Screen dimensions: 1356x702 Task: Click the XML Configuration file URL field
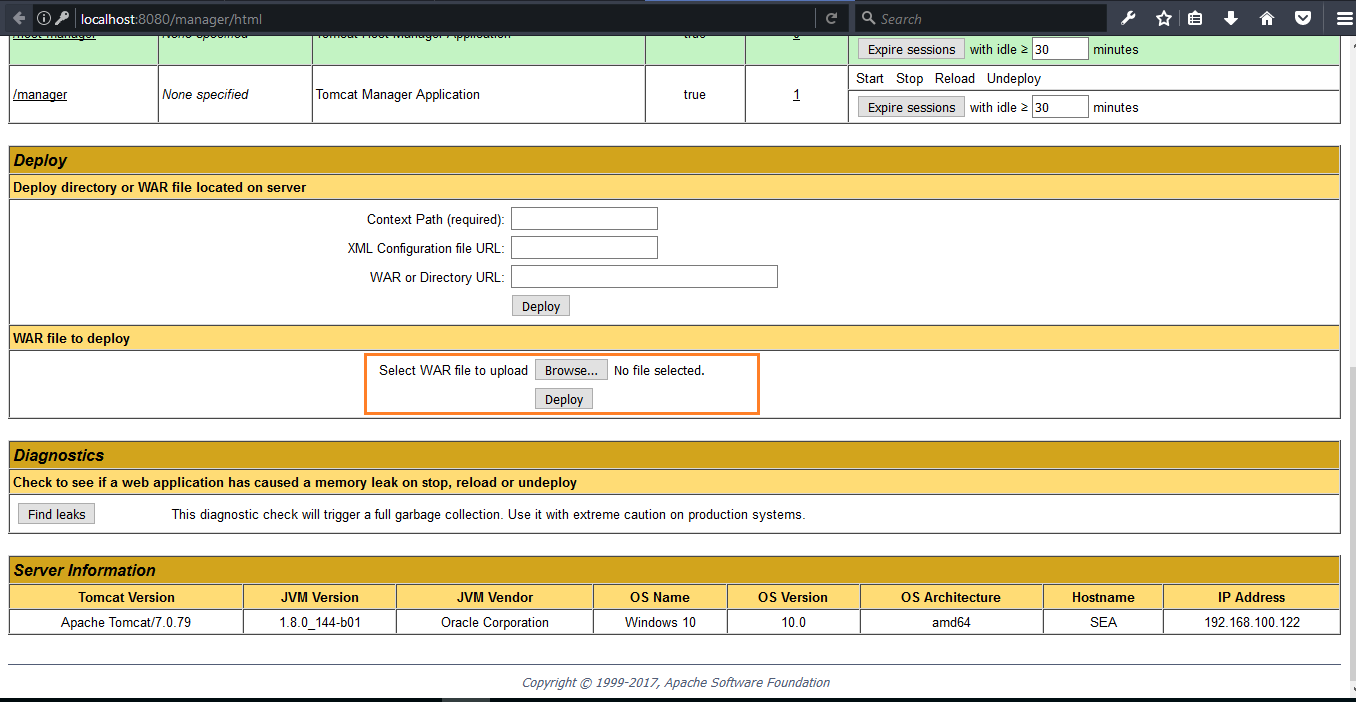[584, 248]
